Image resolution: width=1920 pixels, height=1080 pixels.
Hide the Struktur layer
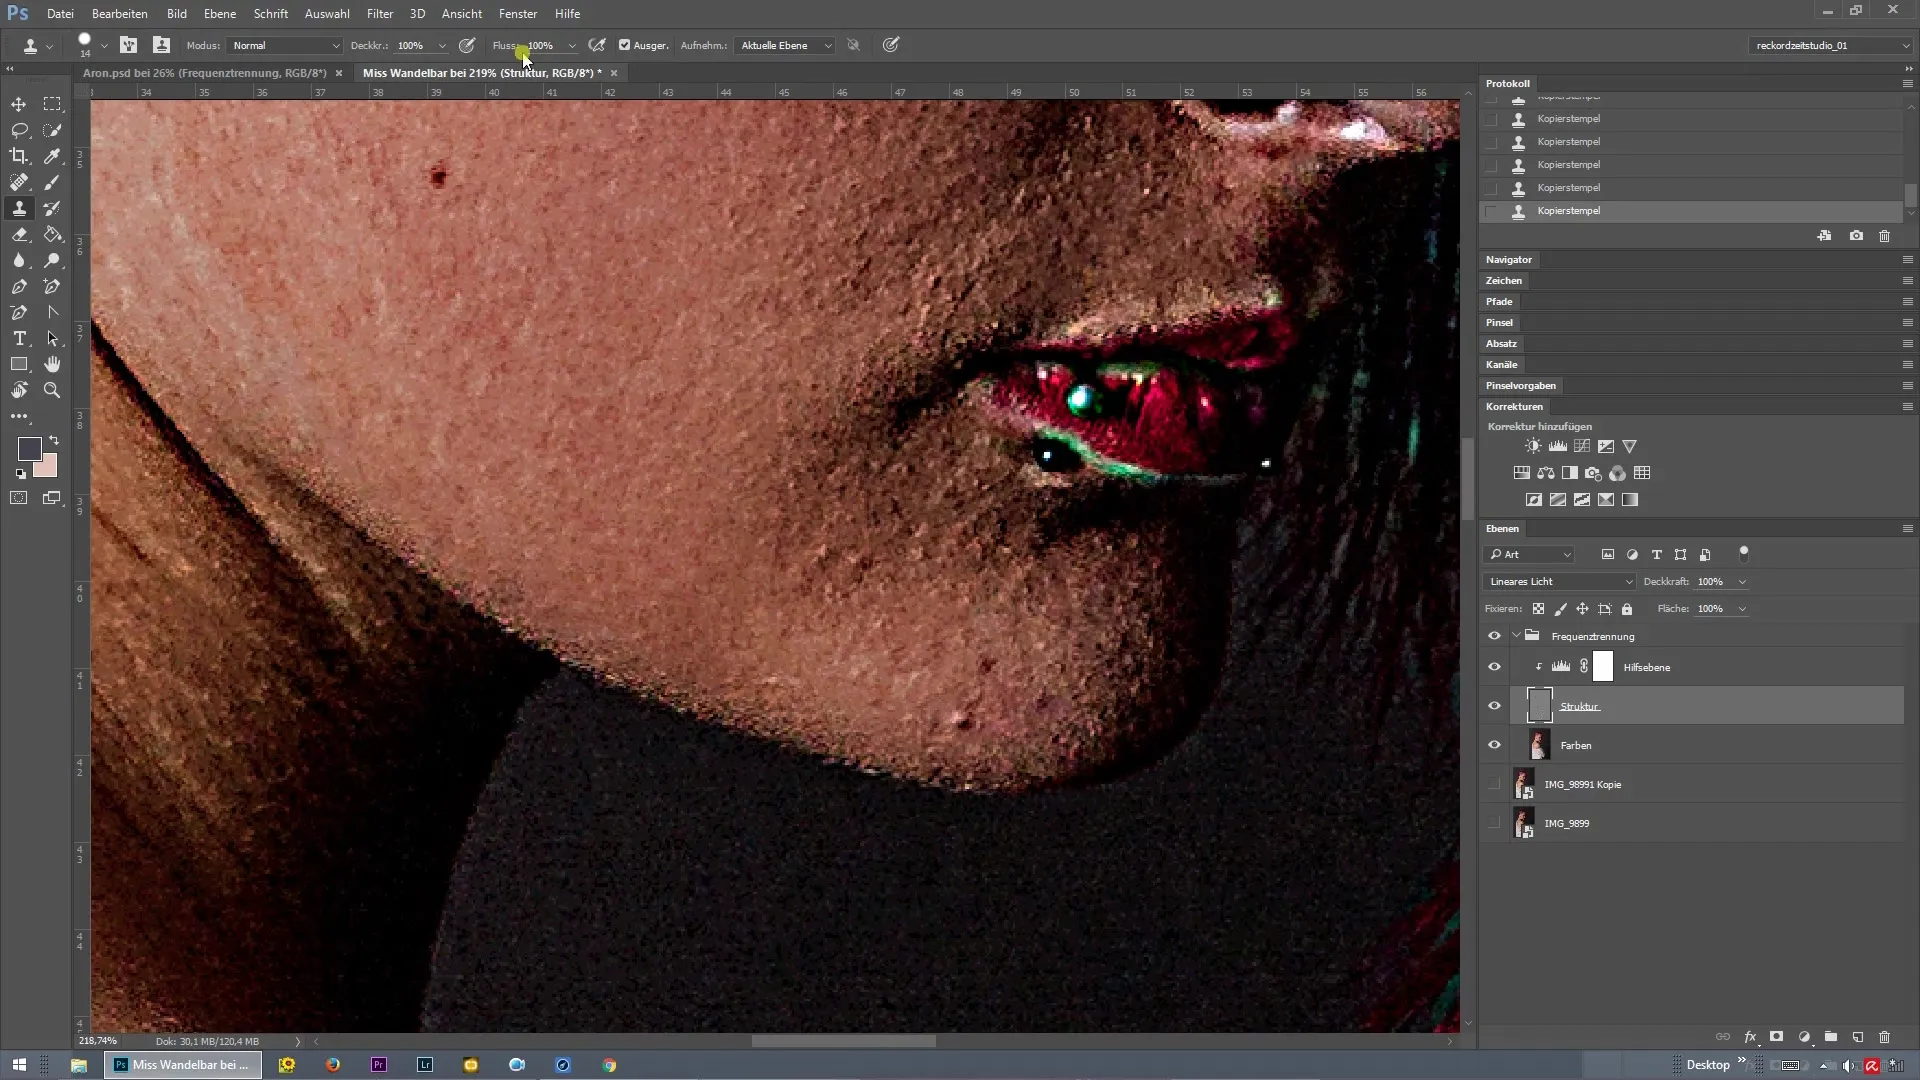1494,706
